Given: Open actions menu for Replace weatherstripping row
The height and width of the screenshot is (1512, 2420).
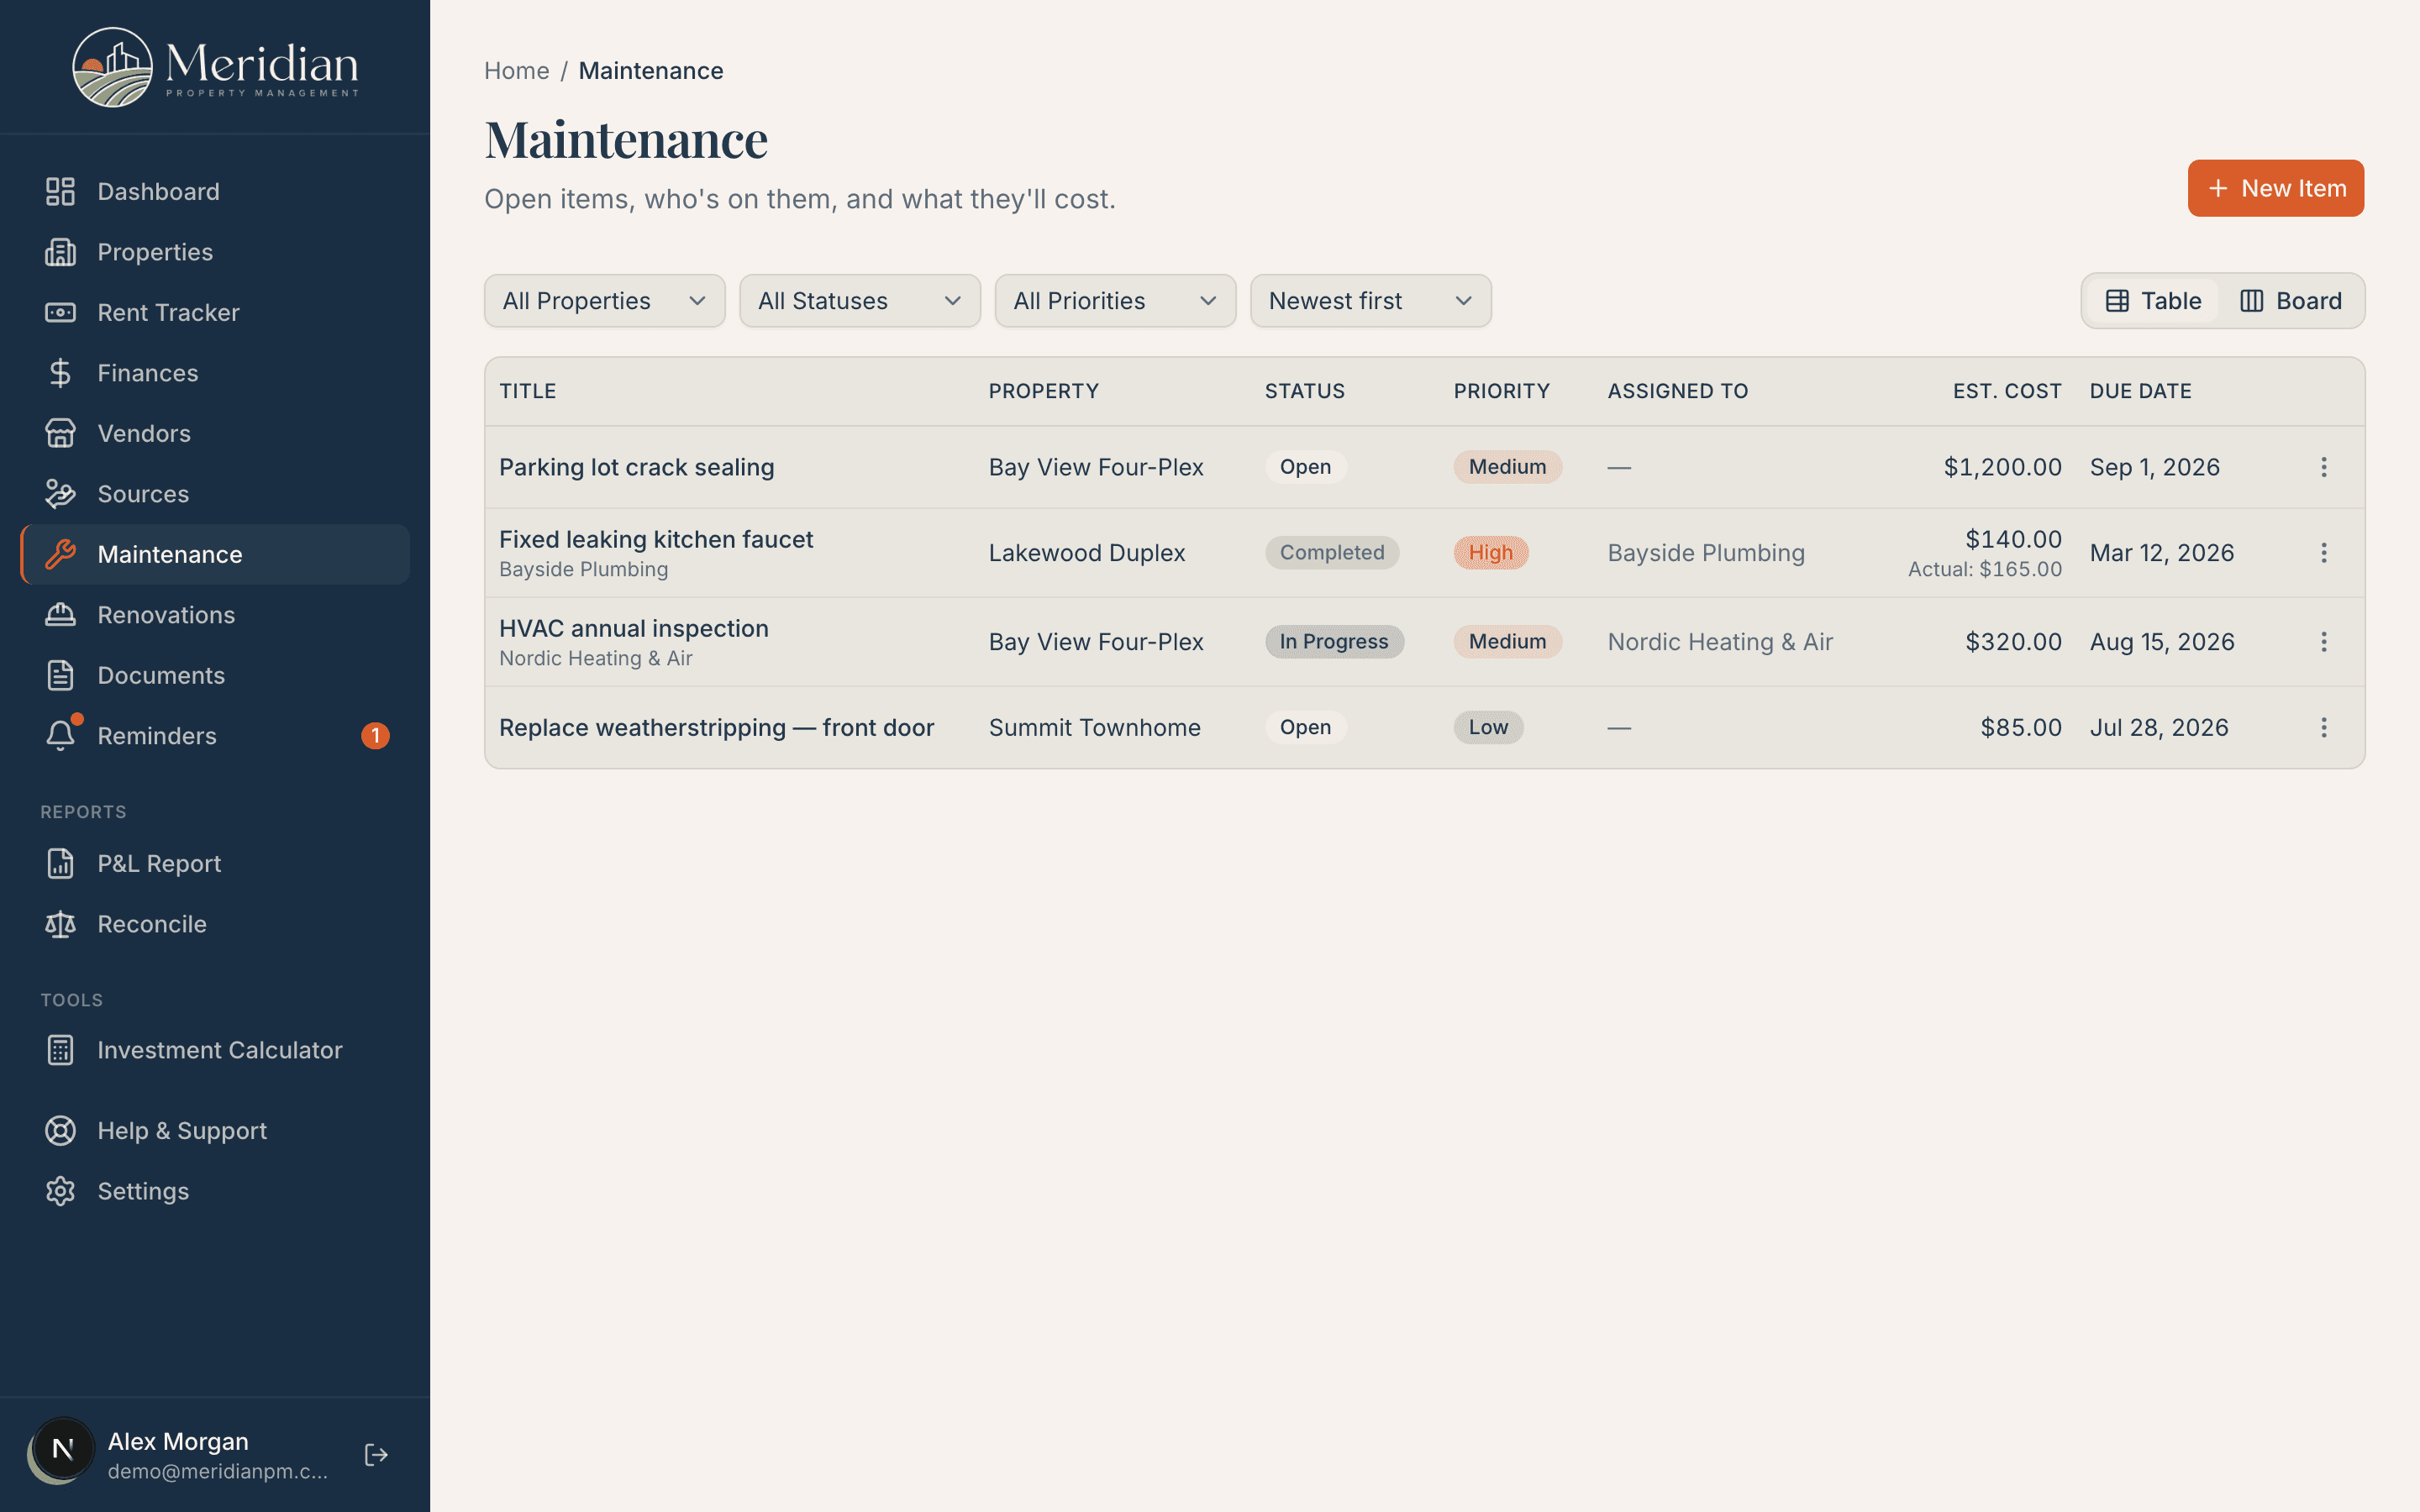Looking at the screenshot, I should [2323, 727].
